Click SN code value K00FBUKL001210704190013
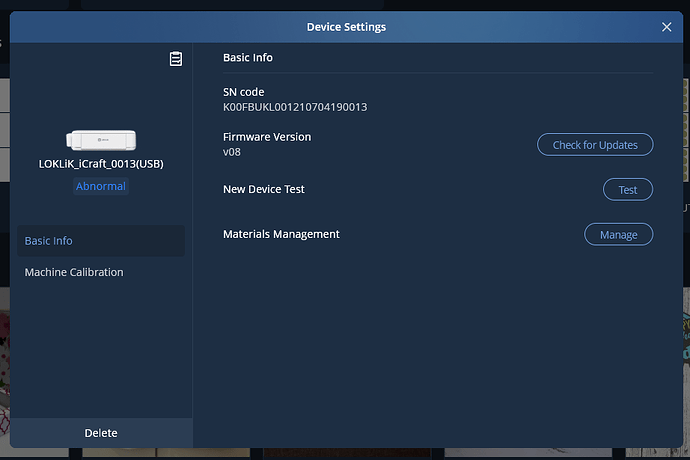The width and height of the screenshot is (690, 460). click(x=295, y=107)
